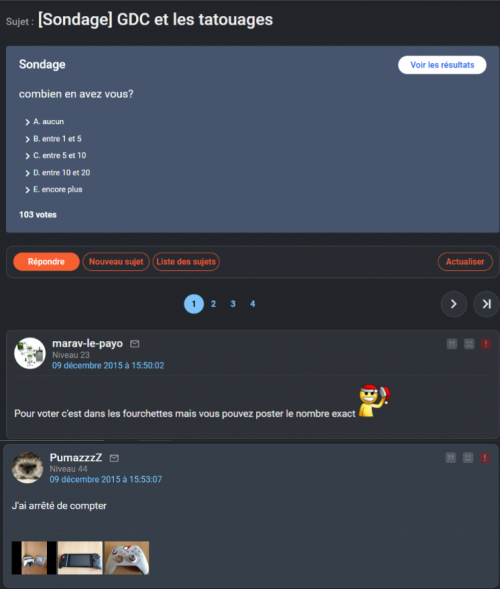
Task: Switch to page 4 of the topic
Action: 252,304
